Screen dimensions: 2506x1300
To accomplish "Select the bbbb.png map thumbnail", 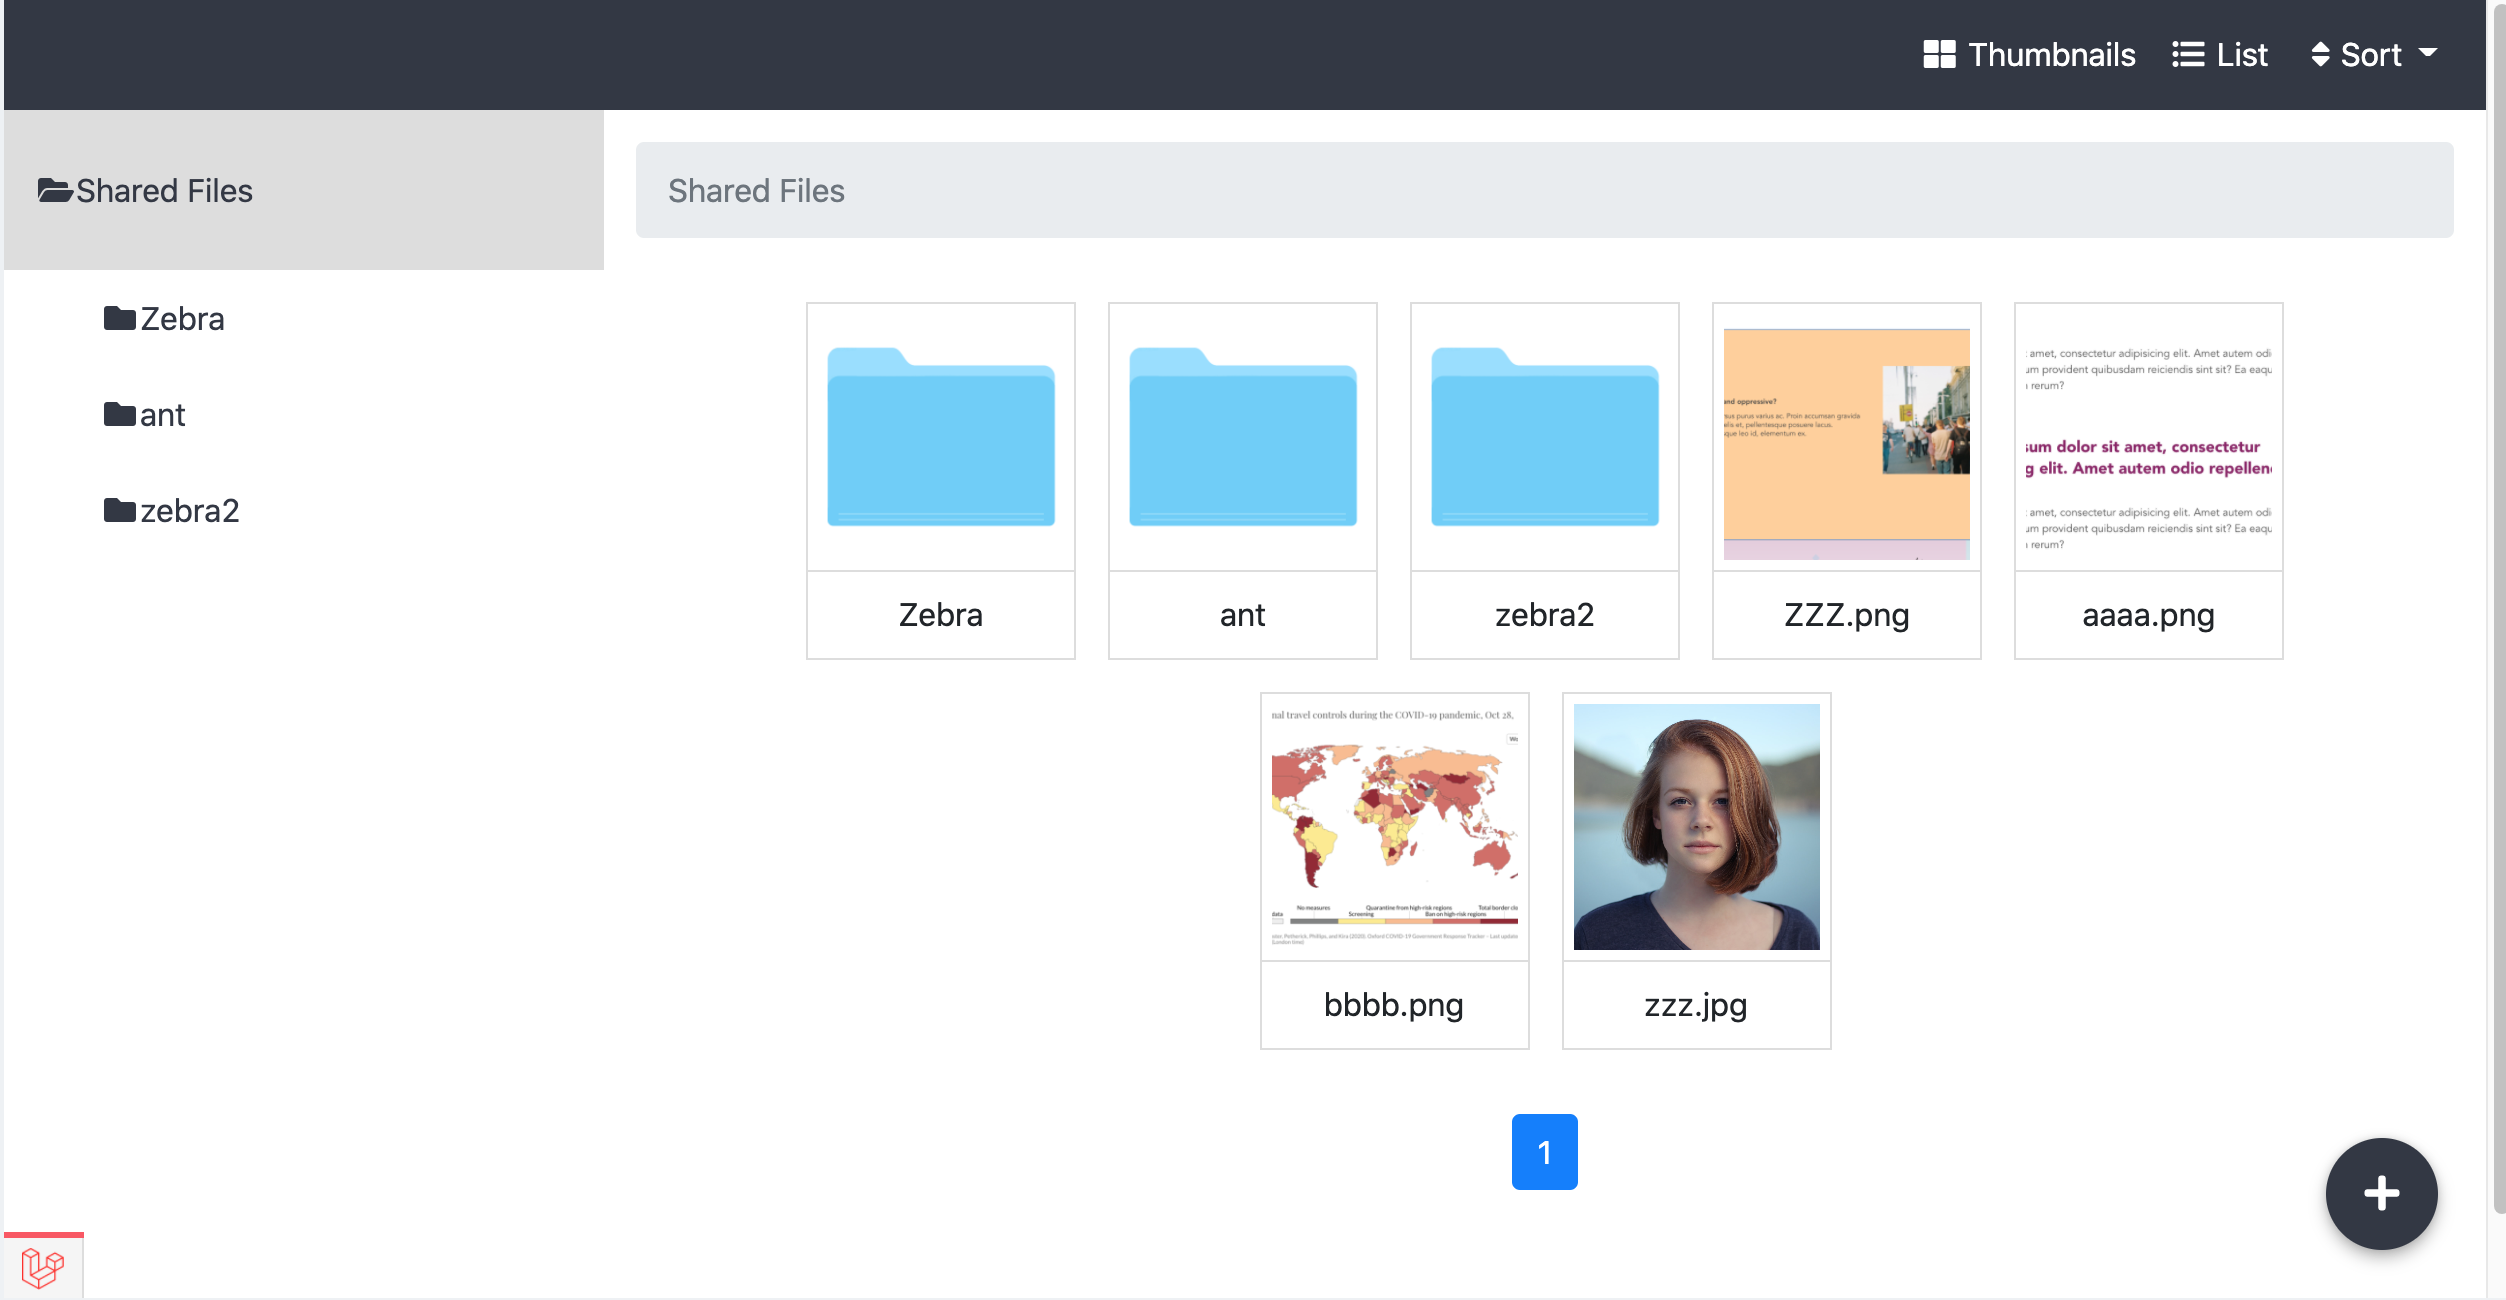I will 1395,827.
